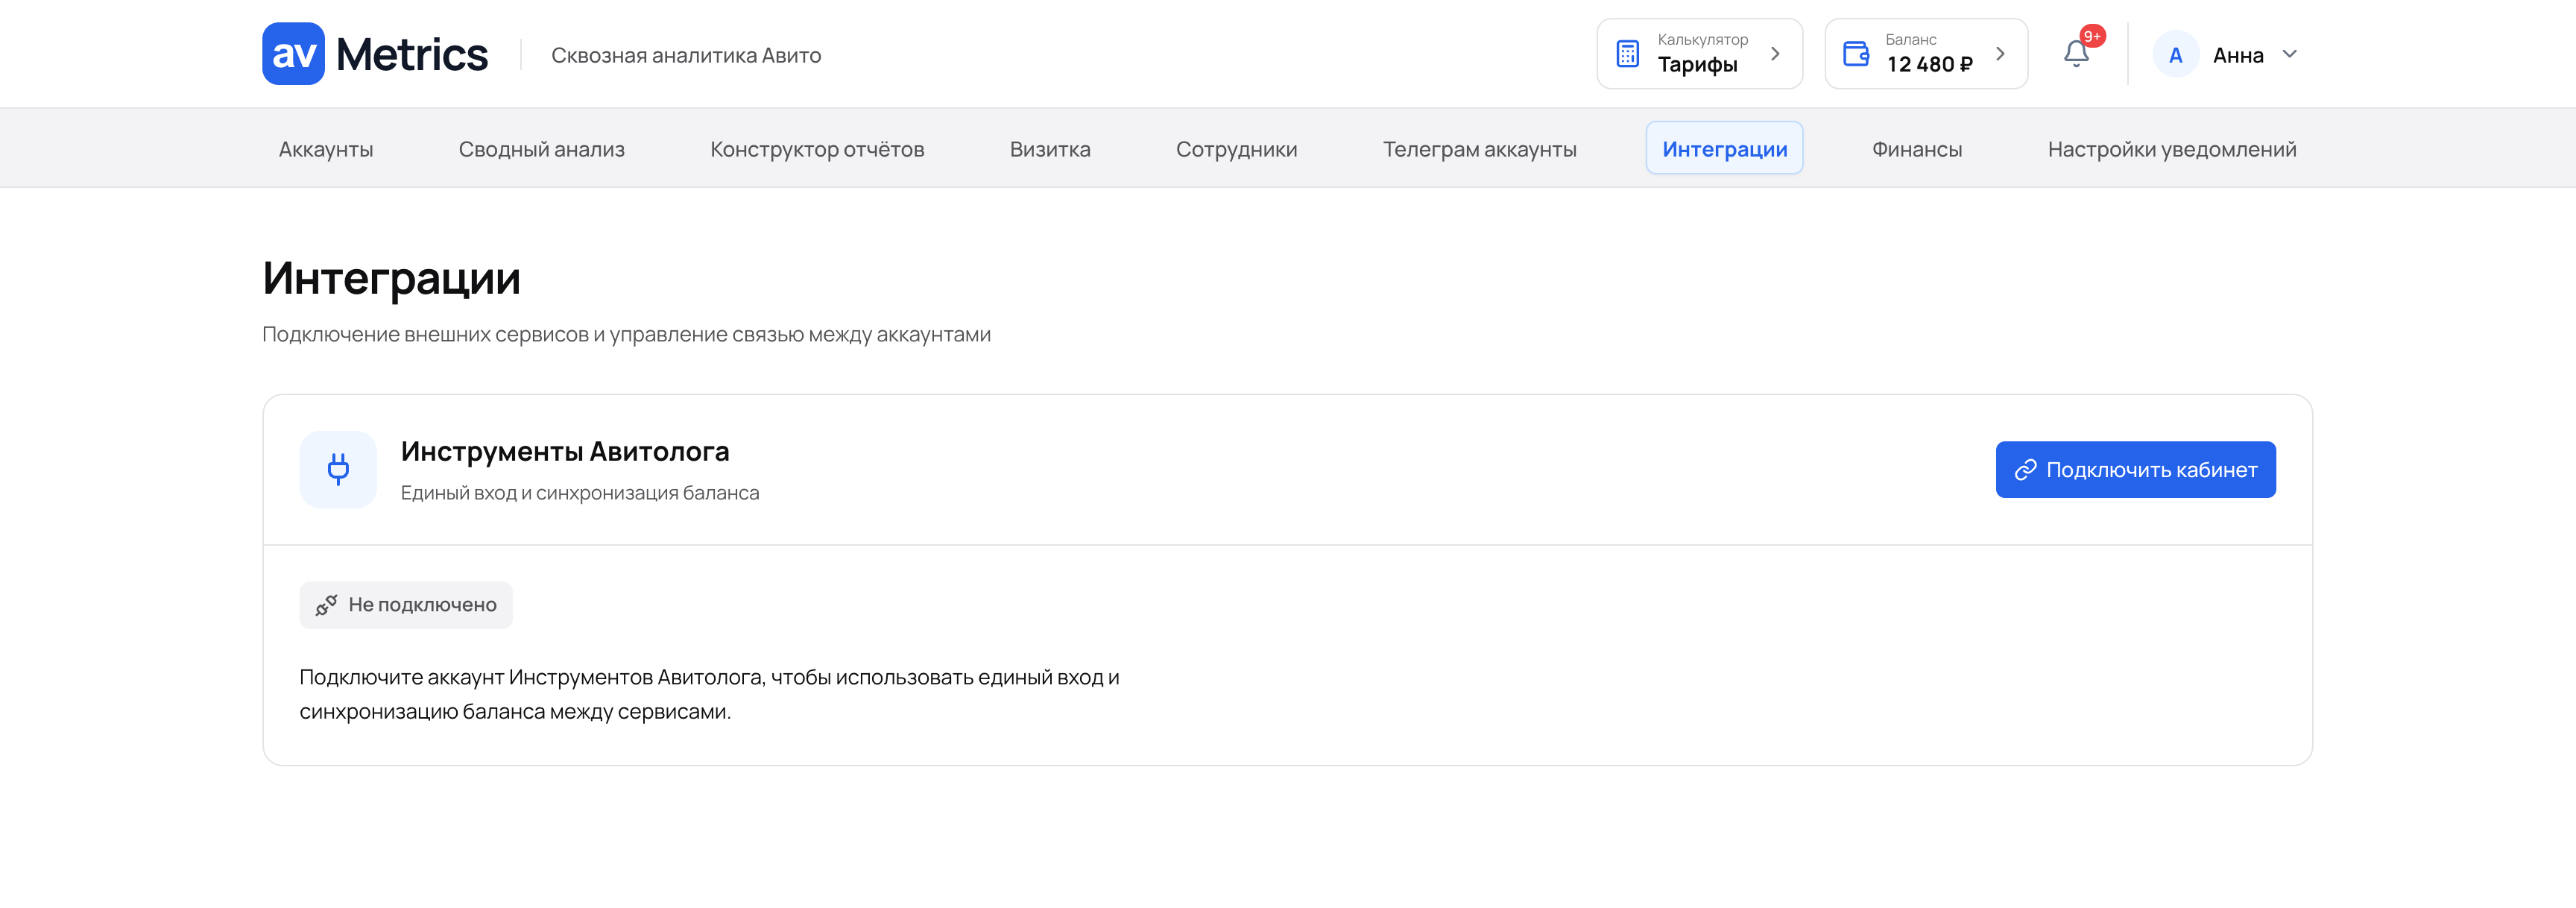Expand the Анна user menu chevron

pos(2290,54)
